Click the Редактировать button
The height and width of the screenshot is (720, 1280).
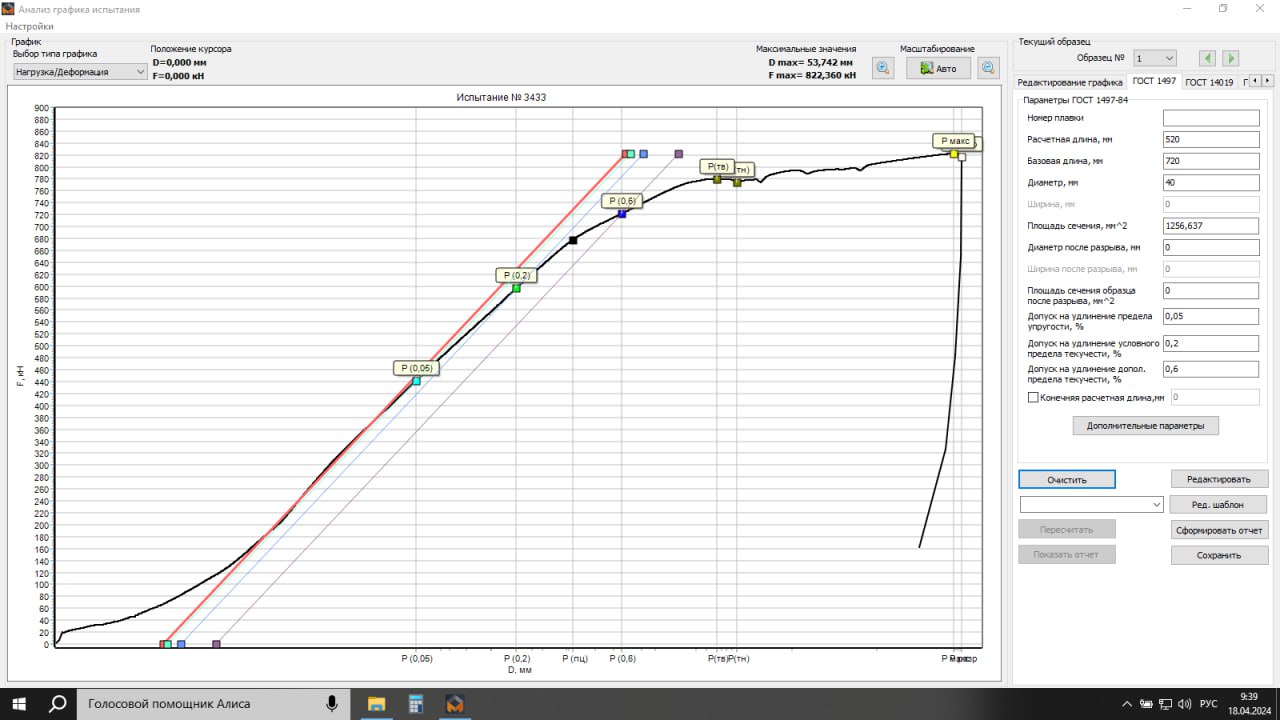[x=1219, y=479]
